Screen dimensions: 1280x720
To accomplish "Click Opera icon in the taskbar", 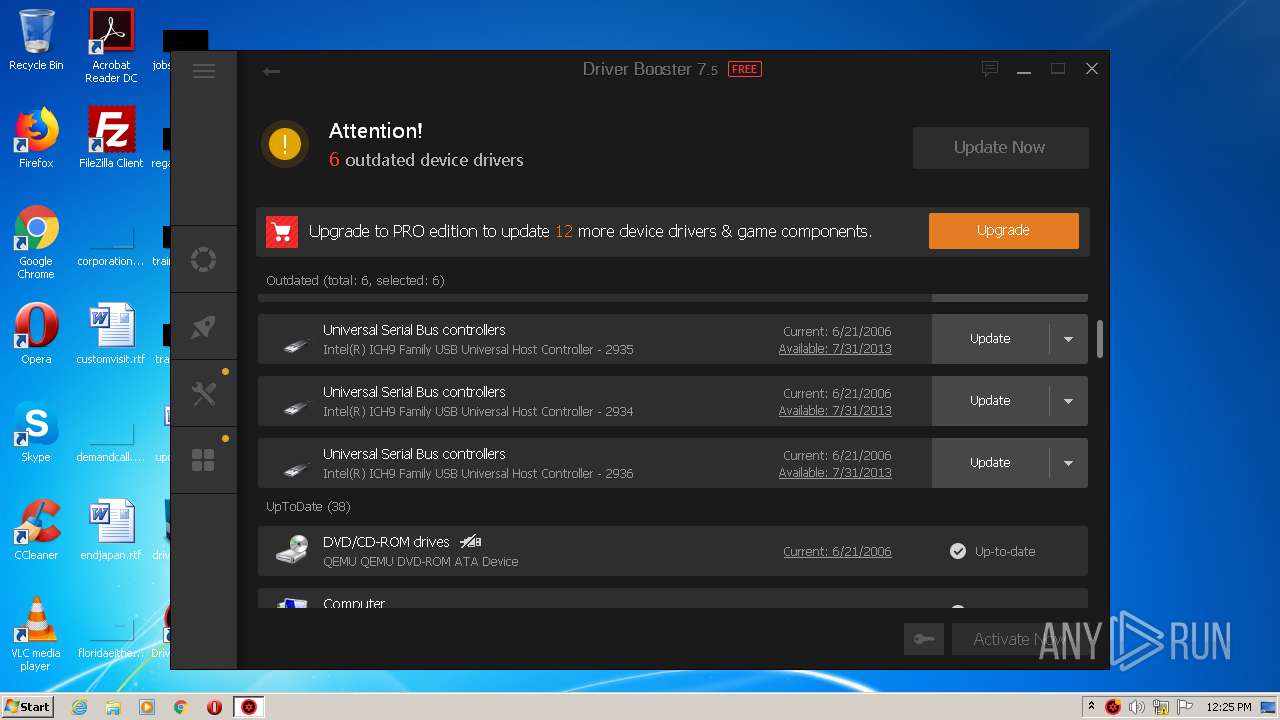I will (214, 707).
